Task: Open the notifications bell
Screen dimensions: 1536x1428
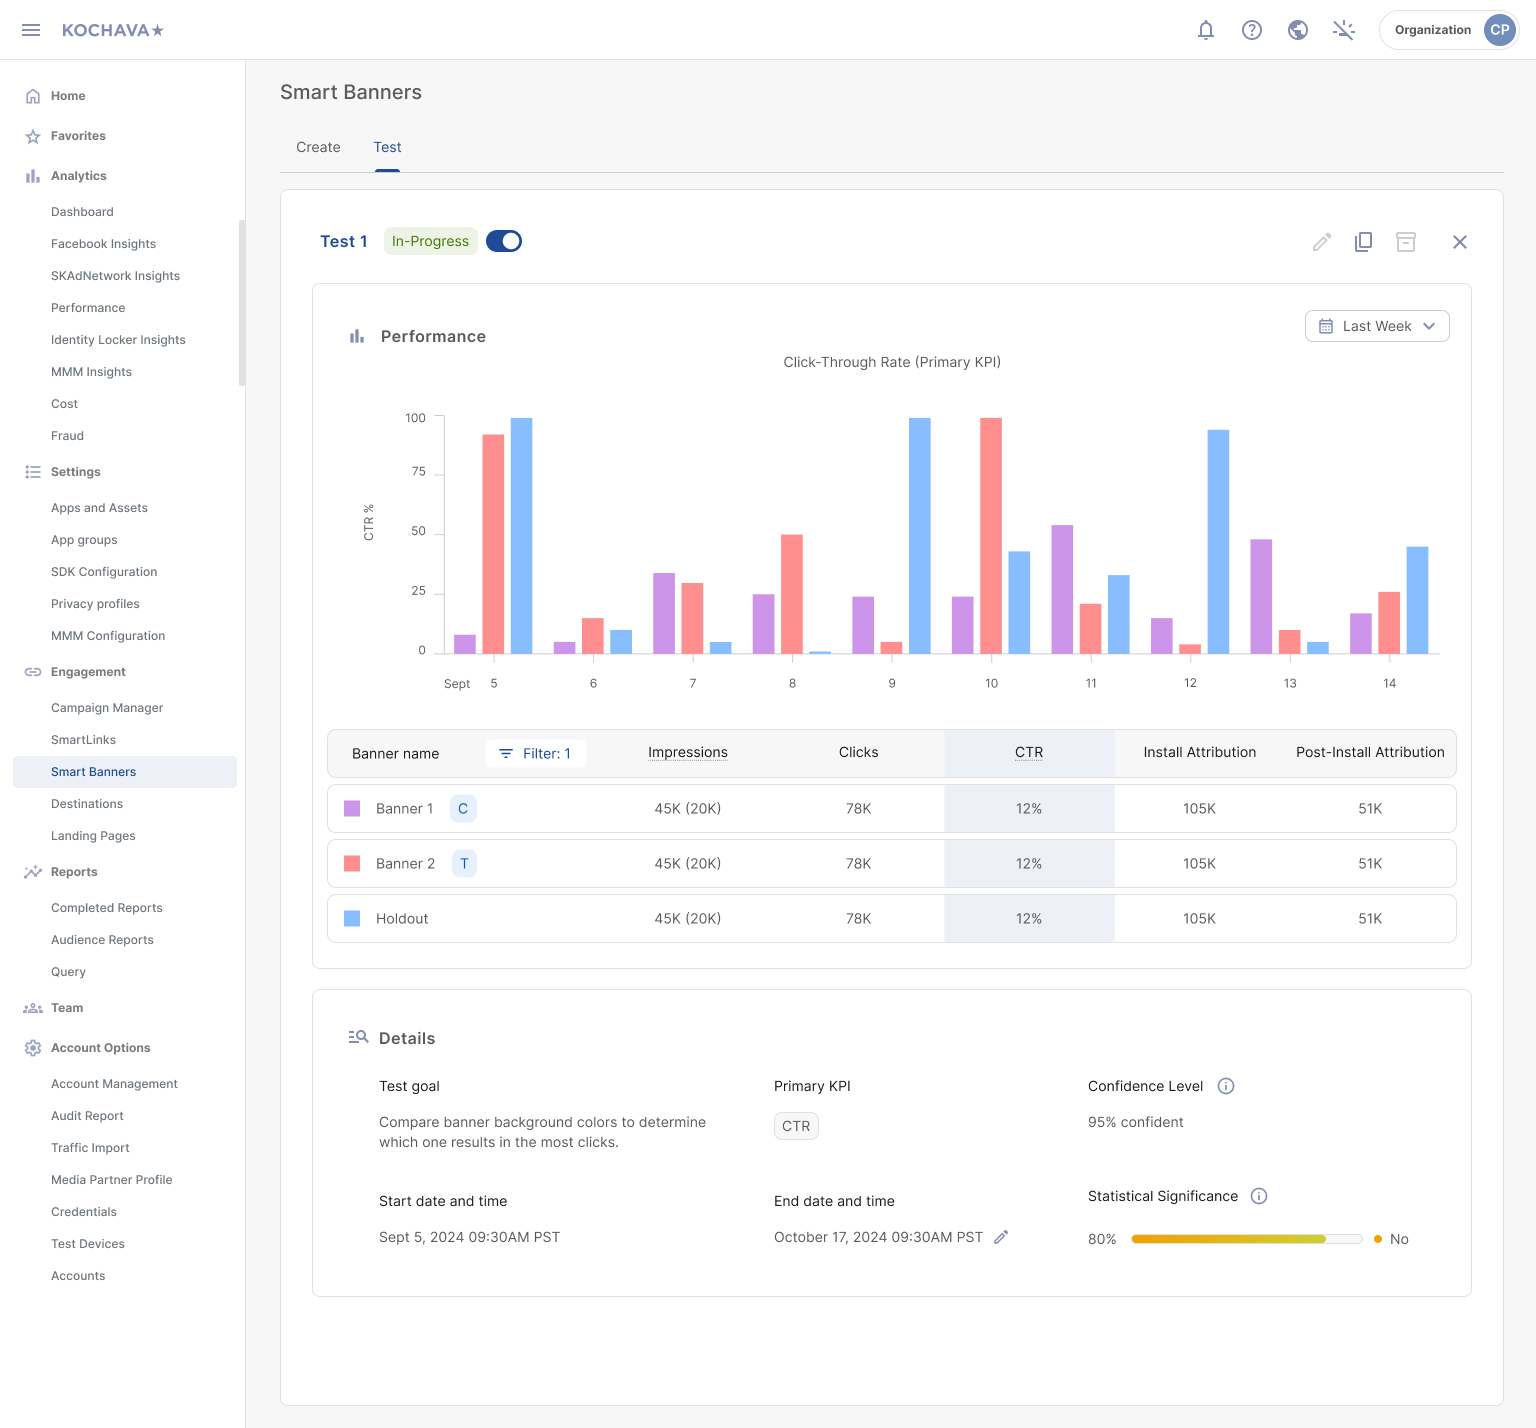Action: 1206,30
